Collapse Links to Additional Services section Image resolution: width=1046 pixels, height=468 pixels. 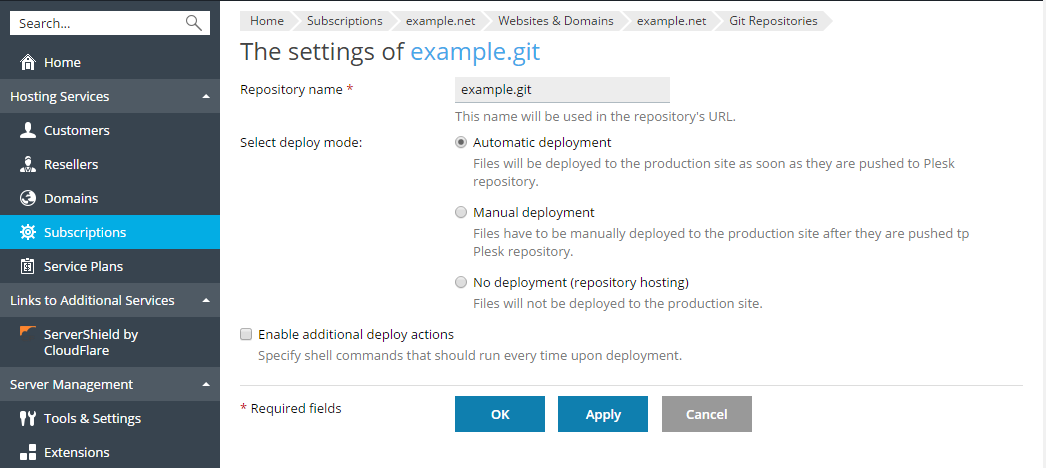(205, 301)
